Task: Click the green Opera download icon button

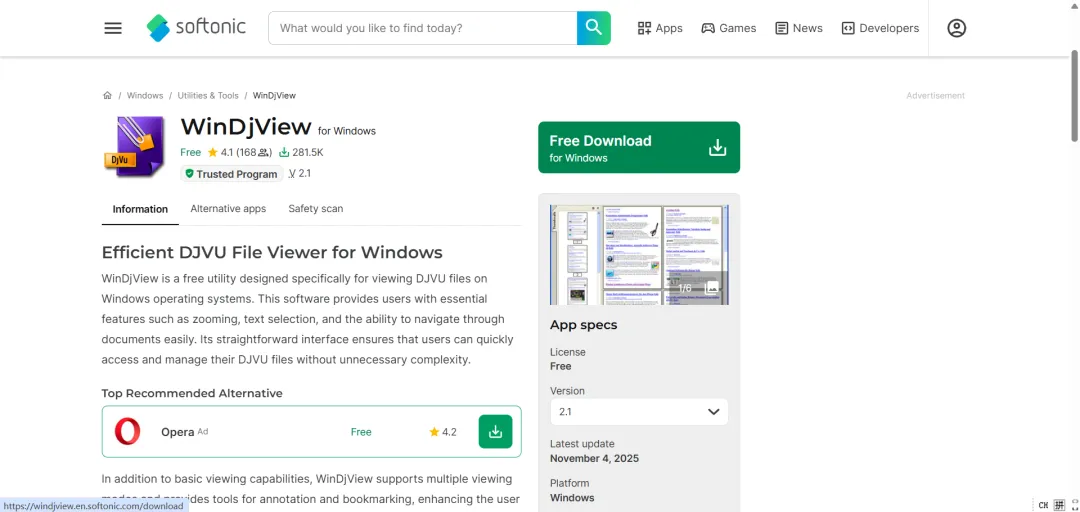Action: pyautogui.click(x=495, y=432)
